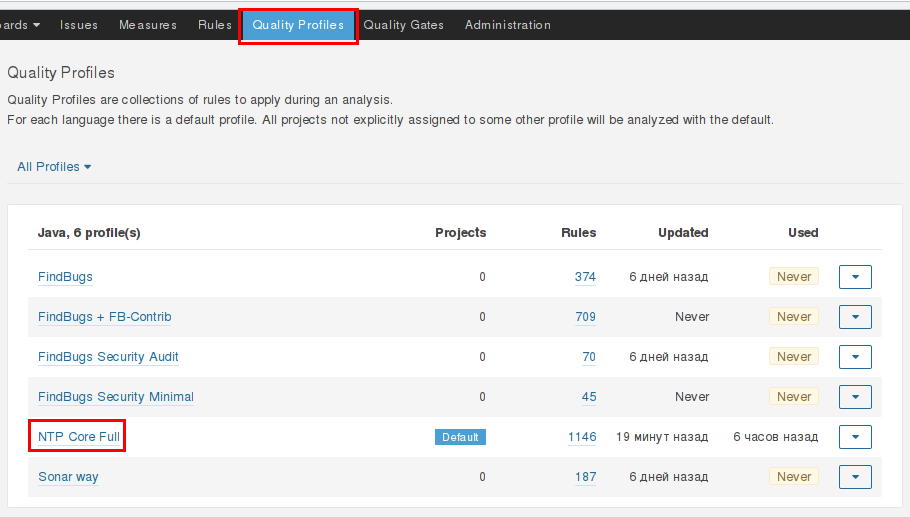This screenshot has height=517, width=910.
Task: Expand actions dropdown for NTP Core Full
Action: (855, 437)
